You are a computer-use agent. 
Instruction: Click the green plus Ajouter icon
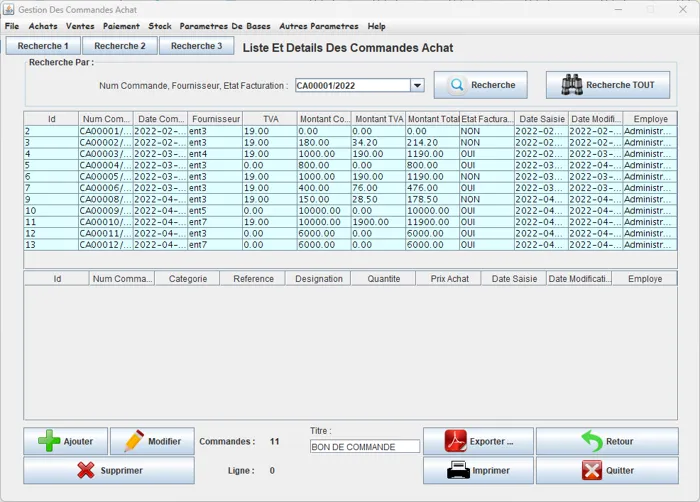(49, 441)
